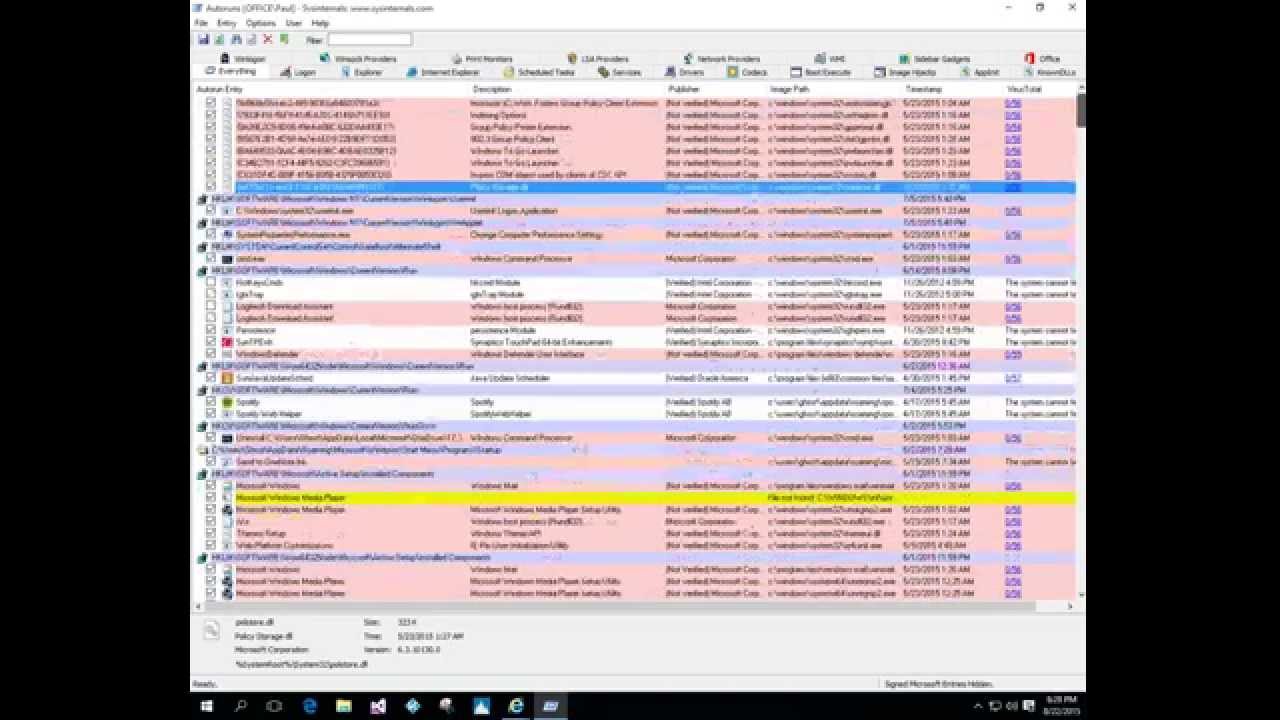Click the green Spotify entry icon
The height and width of the screenshot is (720, 1280).
pos(227,402)
